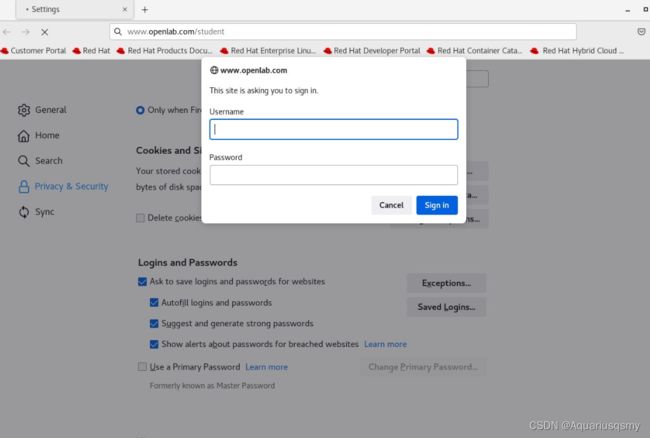Viewport: 650px width, 438px height.
Task: Click the Password input field
Action: 334,175
